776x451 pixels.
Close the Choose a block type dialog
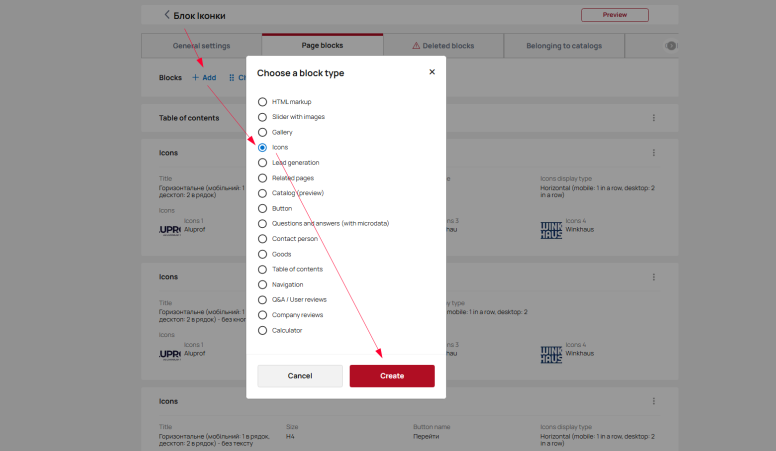pos(432,72)
